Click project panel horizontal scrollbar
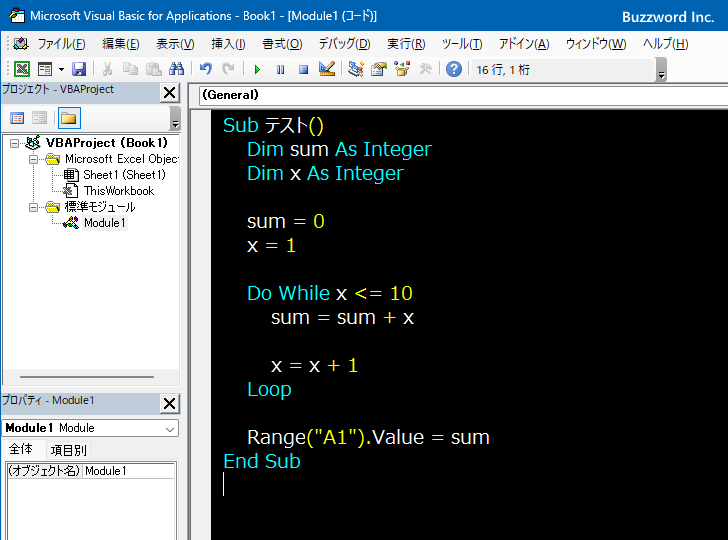This screenshot has height=540, width=728. [x=87, y=377]
